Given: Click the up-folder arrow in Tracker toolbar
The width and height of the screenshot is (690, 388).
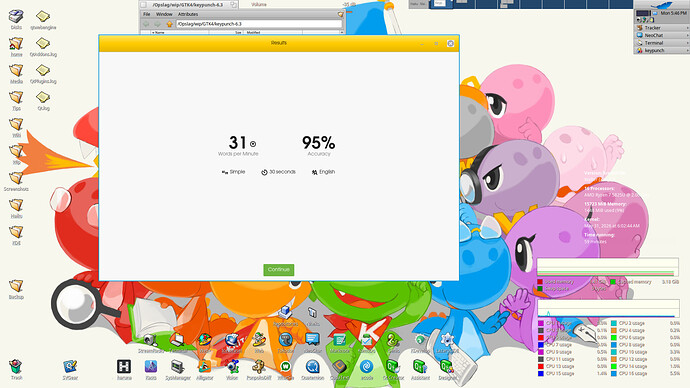Looking at the screenshot, I should 169,24.
